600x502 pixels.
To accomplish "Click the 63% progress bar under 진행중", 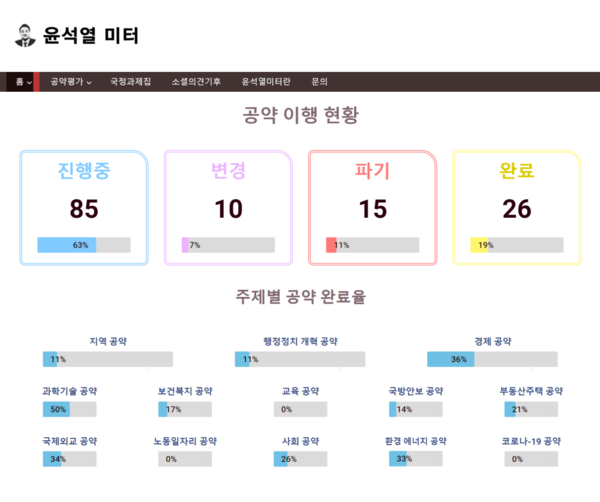I will point(84,245).
